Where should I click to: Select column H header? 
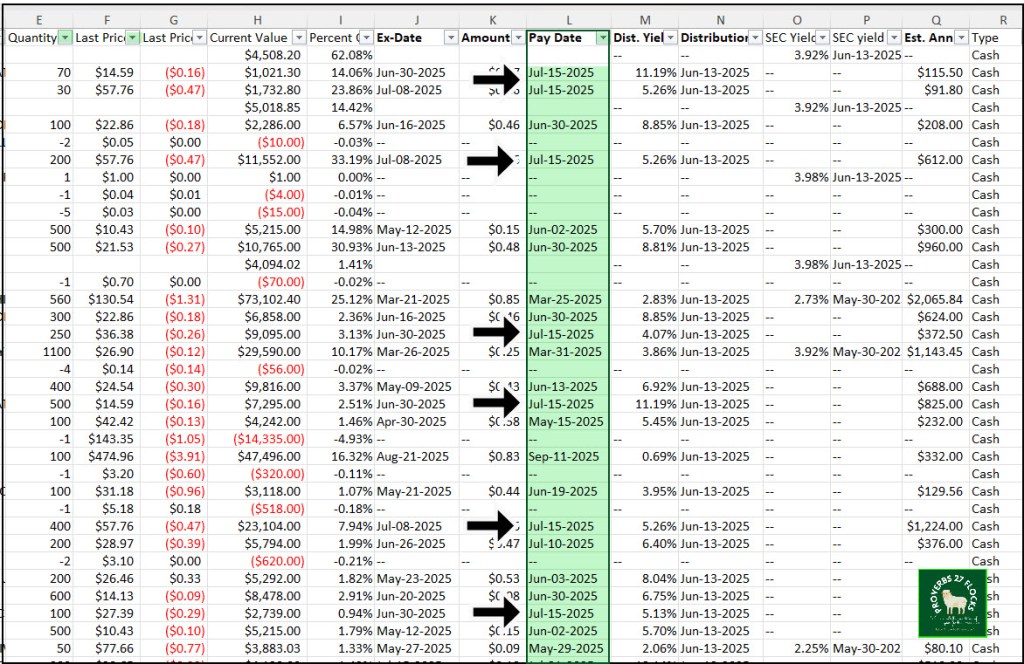click(x=257, y=19)
